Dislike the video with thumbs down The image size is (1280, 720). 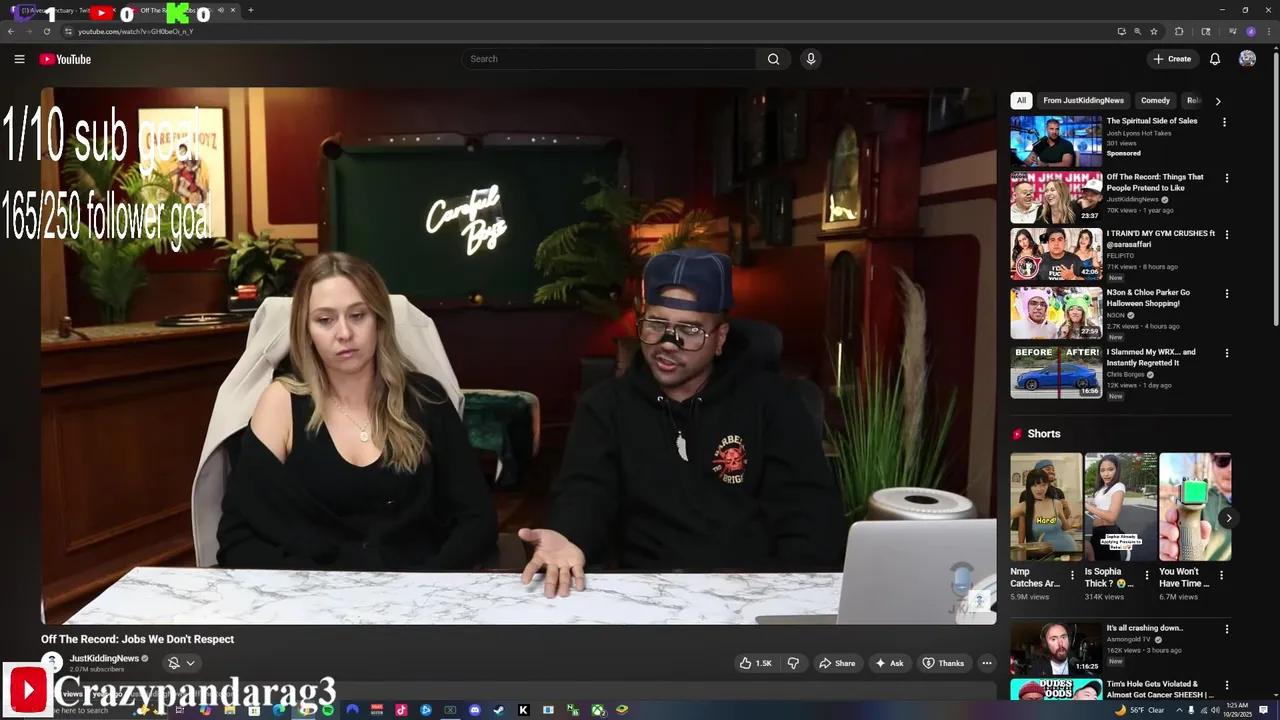click(793, 663)
